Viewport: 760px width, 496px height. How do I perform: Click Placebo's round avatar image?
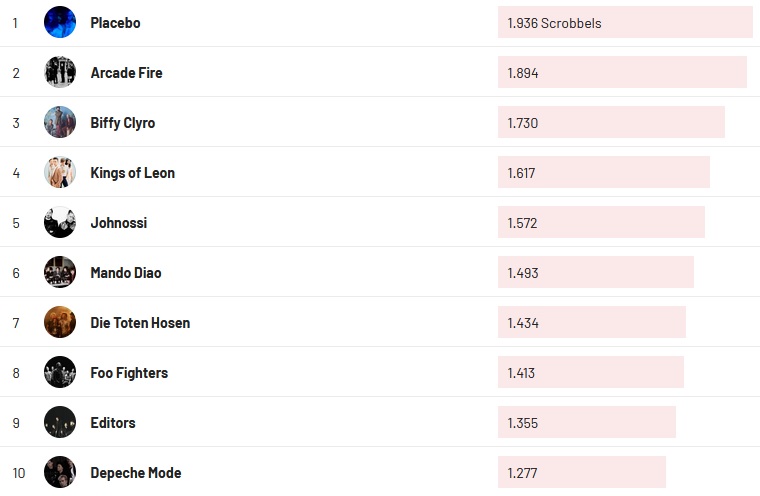[x=60, y=22]
